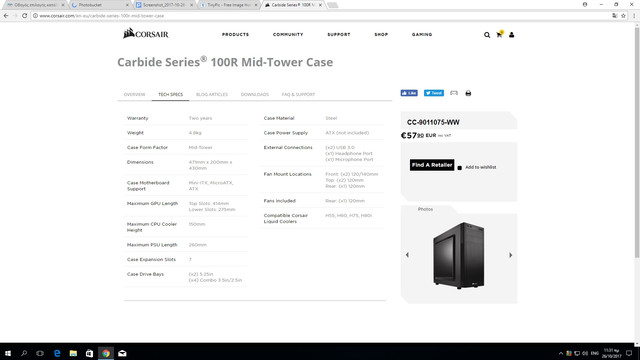Click the email share envelope icon
Image resolution: width=640 pixels, height=360 pixels.
454,93
